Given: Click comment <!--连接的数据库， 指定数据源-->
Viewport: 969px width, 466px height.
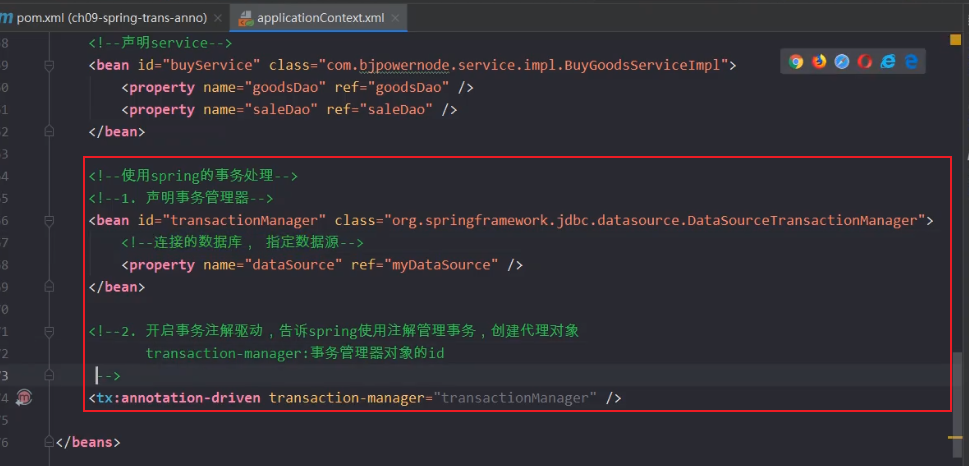Looking at the screenshot, I should click(242, 242).
